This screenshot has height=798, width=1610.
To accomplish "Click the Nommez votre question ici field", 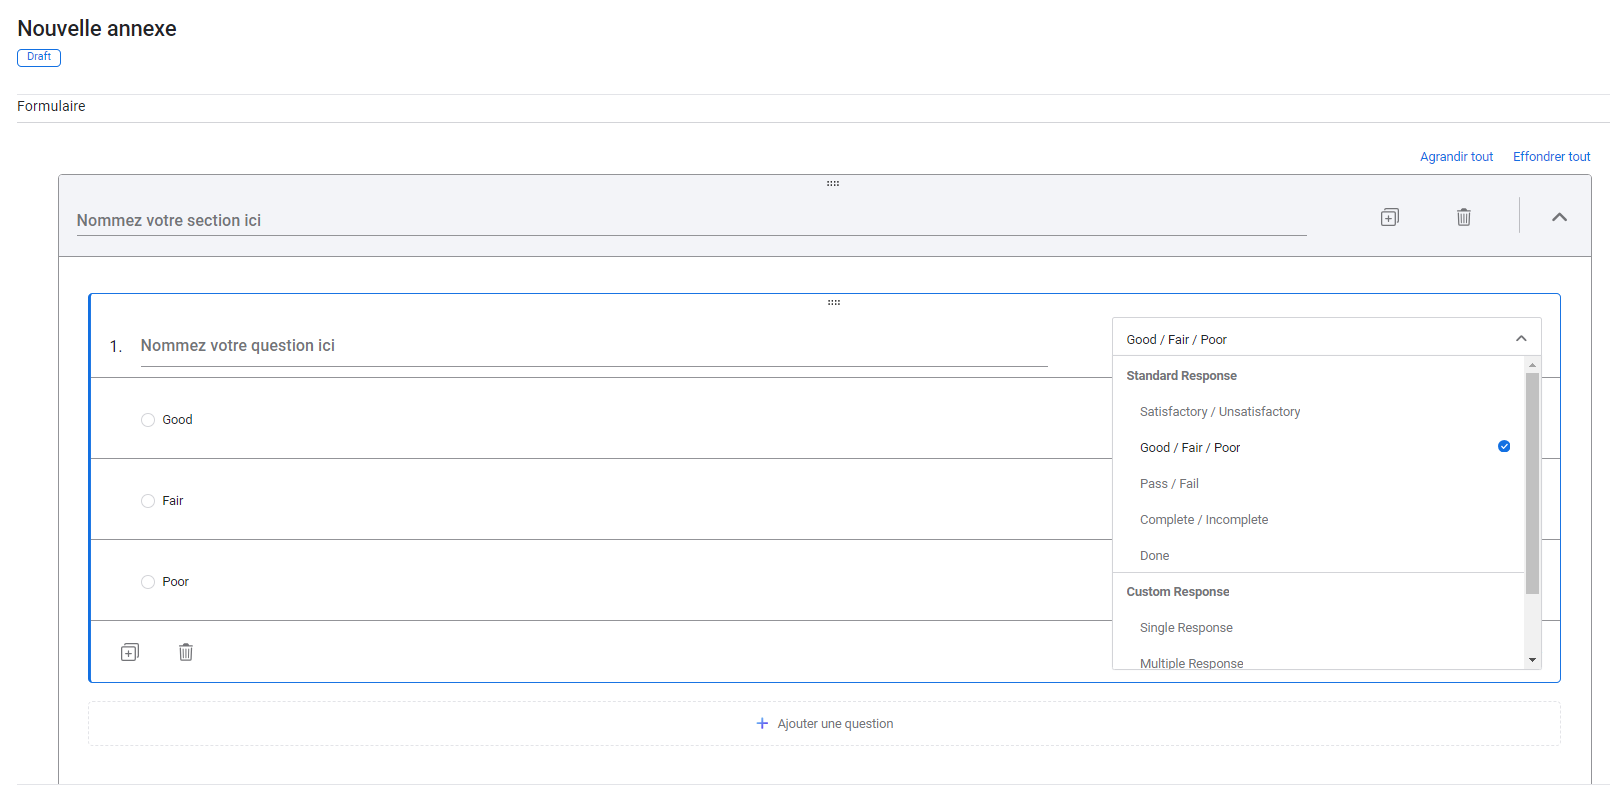I will (593, 346).
